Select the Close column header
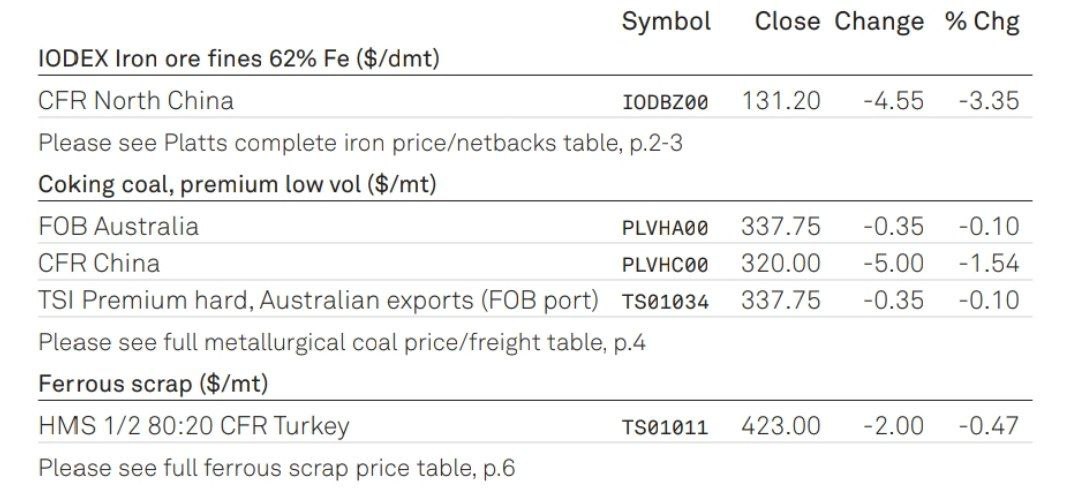1080x504 pixels. tap(787, 21)
